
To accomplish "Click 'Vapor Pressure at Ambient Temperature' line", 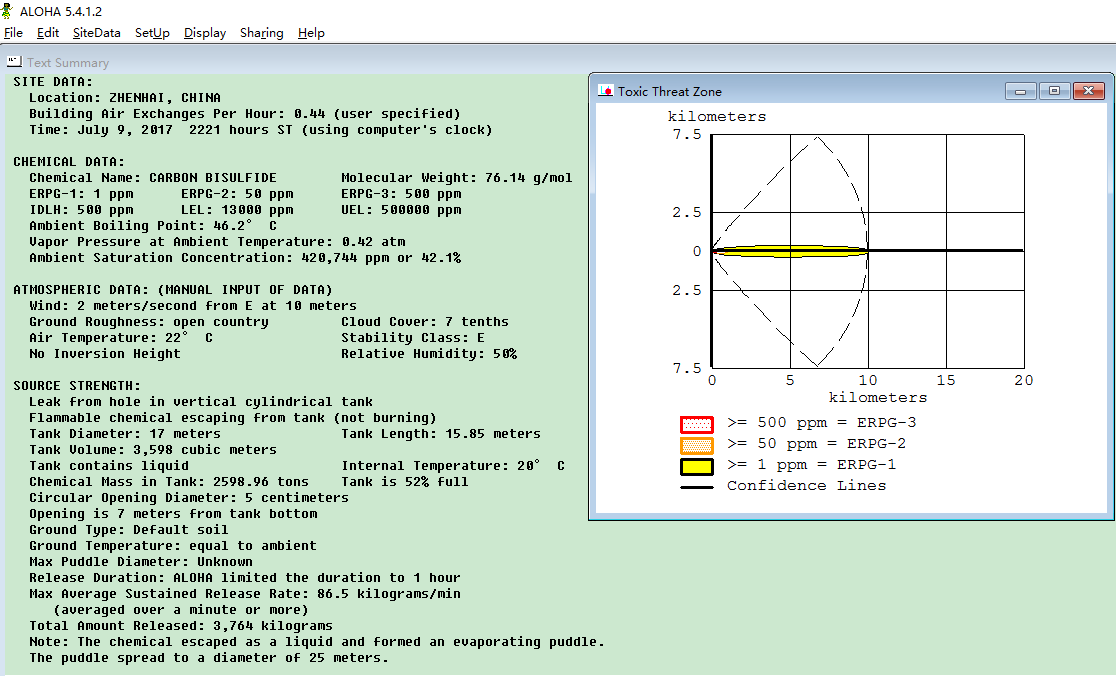I will [x=217, y=242].
